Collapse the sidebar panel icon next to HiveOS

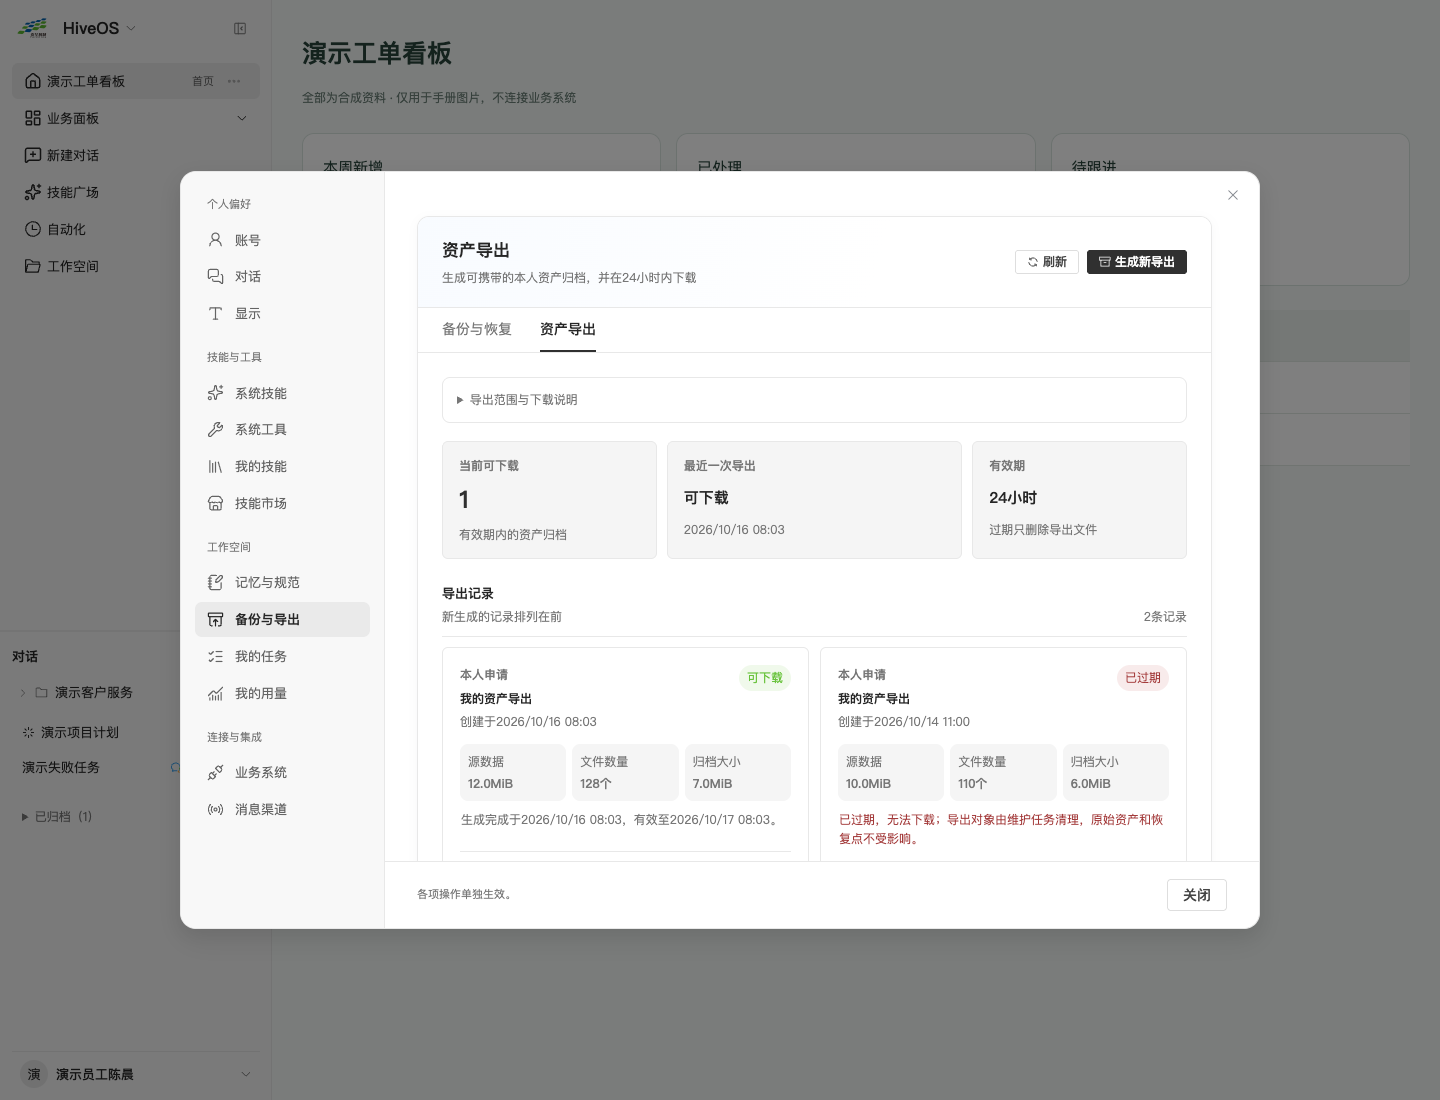pos(240,29)
